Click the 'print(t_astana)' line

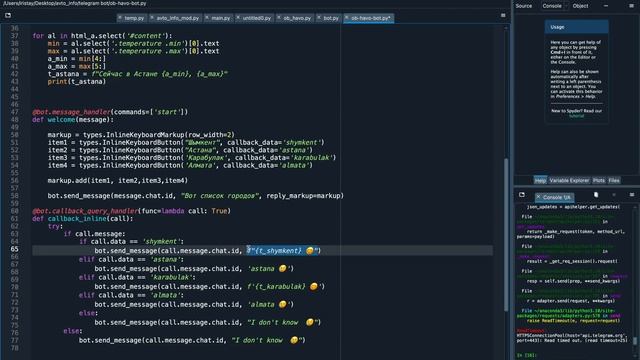pyautogui.click(x=77, y=82)
